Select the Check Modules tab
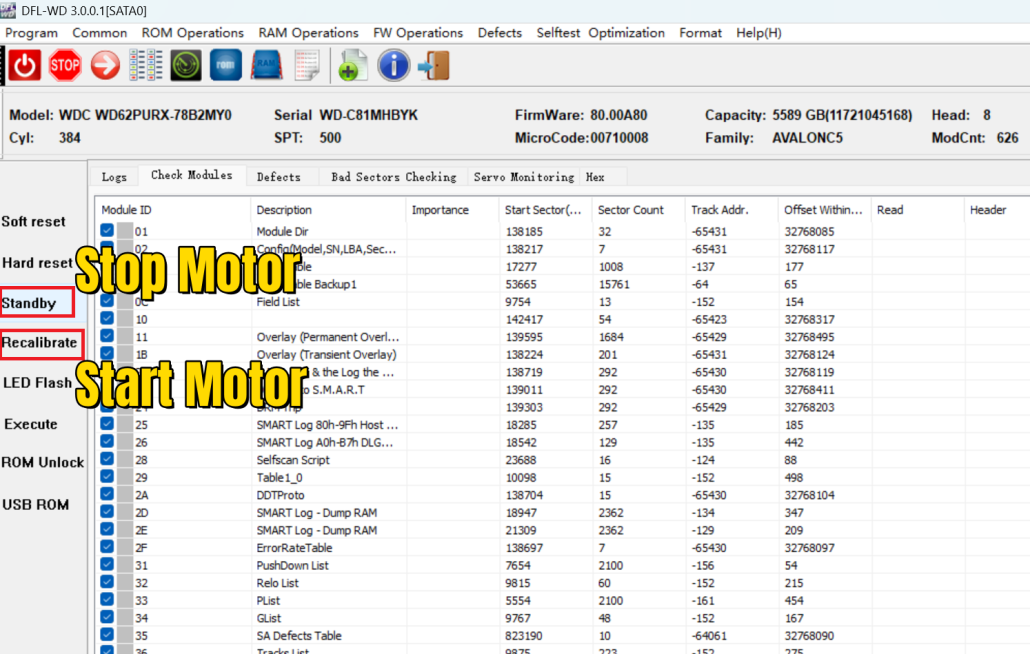This screenshot has width=1030, height=654. tap(192, 175)
